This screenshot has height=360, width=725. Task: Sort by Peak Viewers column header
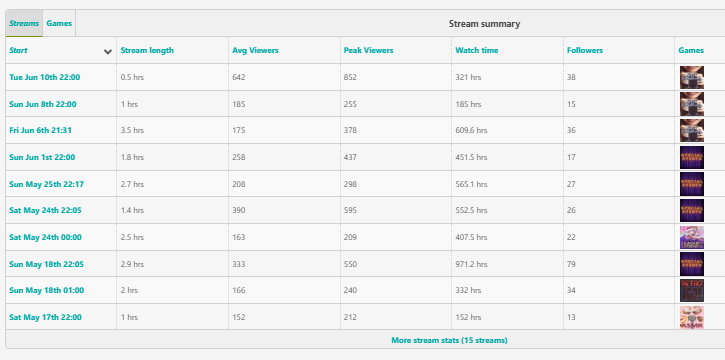pos(369,50)
